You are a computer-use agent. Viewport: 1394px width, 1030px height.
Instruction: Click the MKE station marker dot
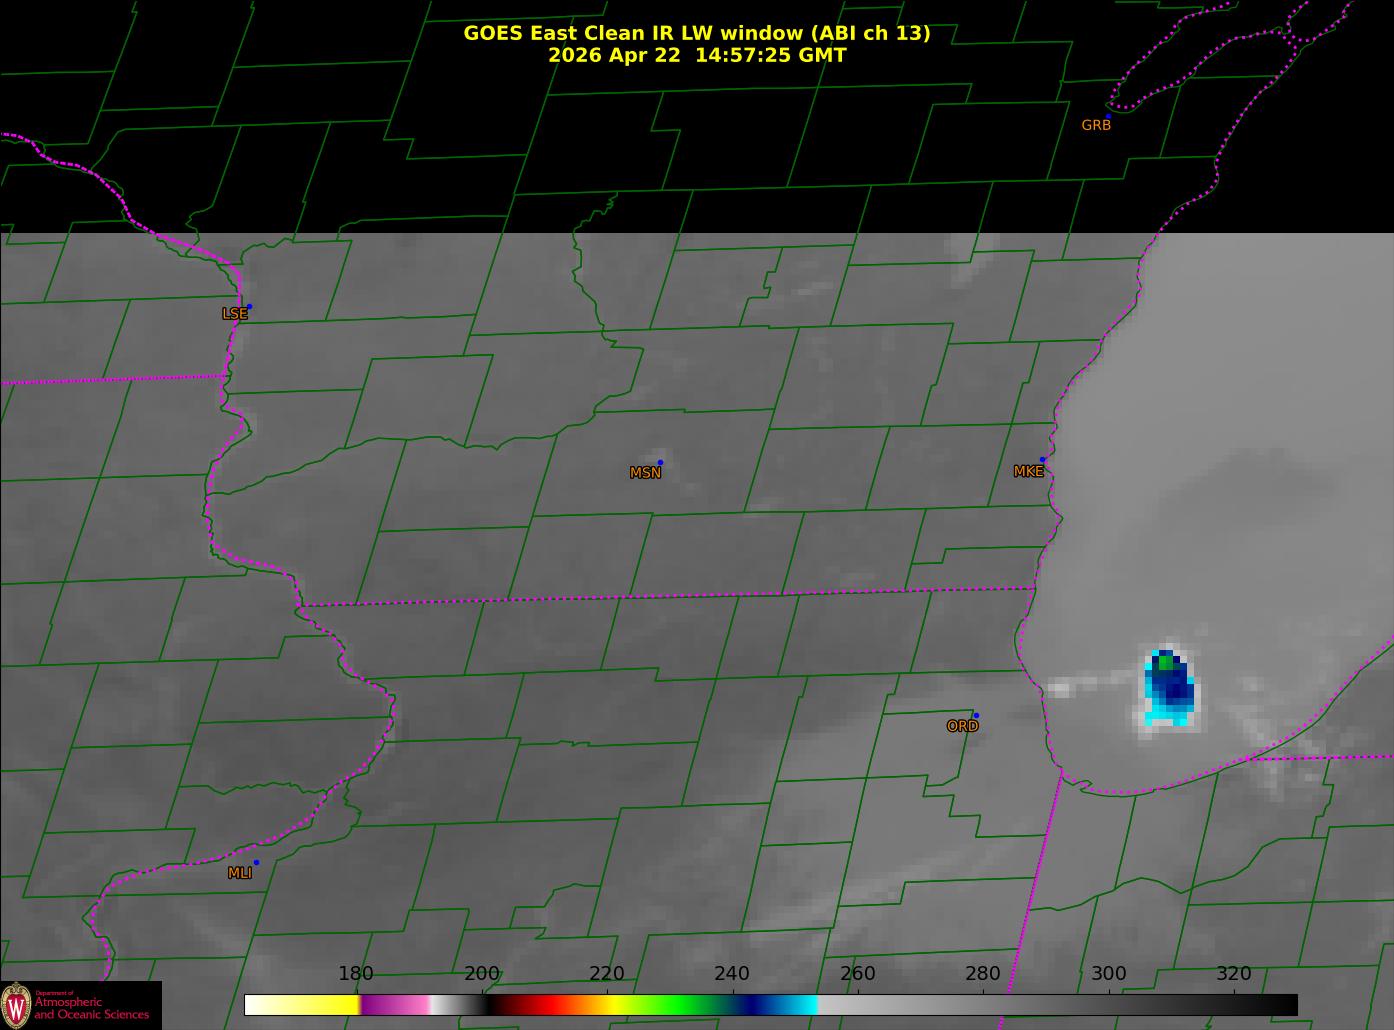point(1042,460)
